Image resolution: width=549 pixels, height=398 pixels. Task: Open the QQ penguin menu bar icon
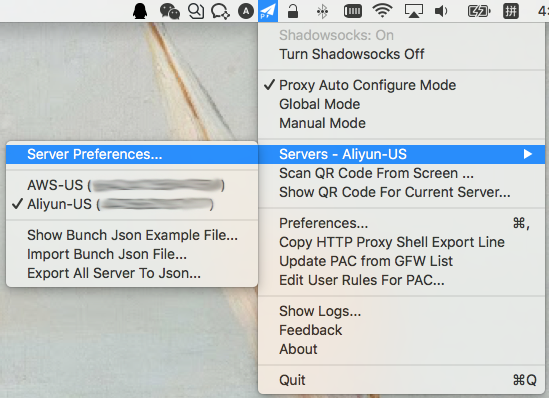pyautogui.click(x=140, y=12)
